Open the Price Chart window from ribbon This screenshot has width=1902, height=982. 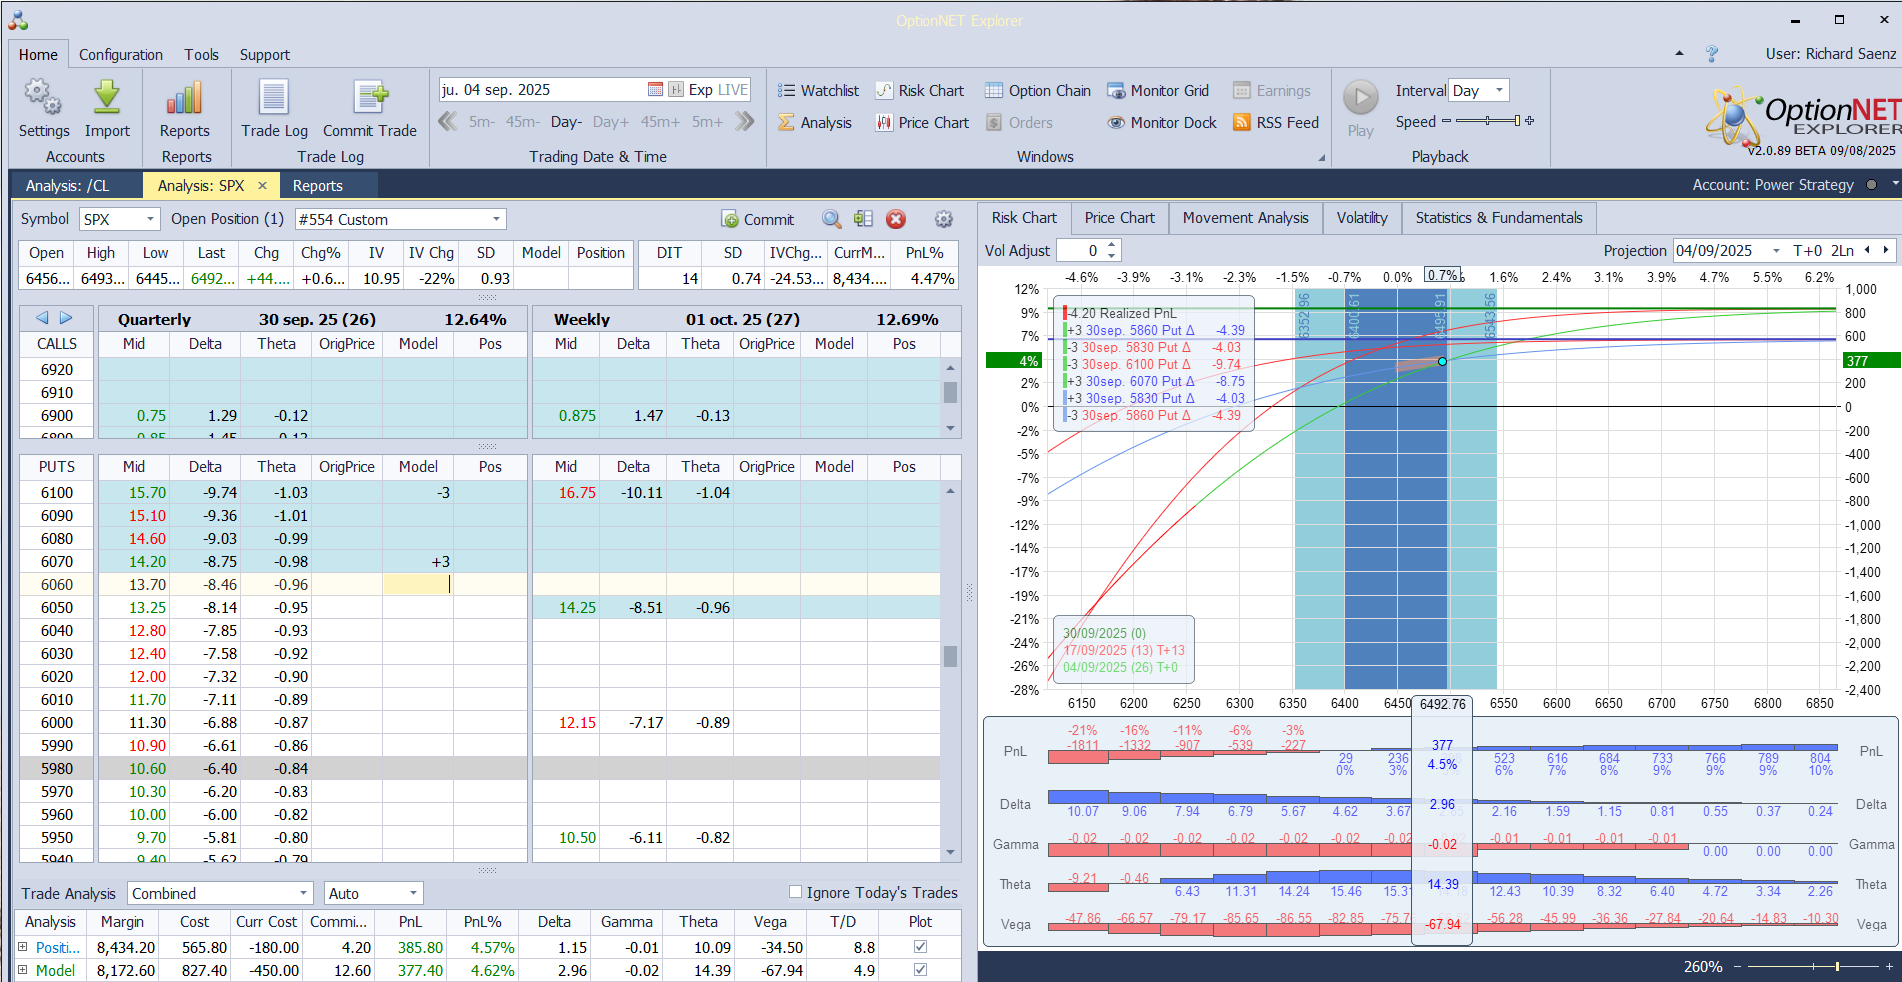[922, 123]
